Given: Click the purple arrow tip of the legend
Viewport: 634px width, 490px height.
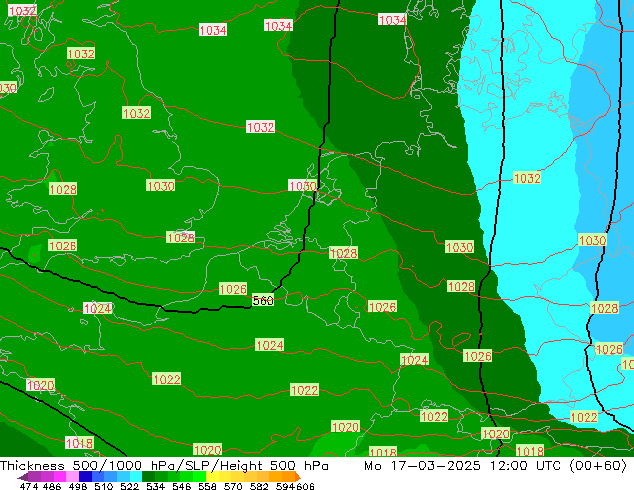Looking at the screenshot, I should coord(23,477).
